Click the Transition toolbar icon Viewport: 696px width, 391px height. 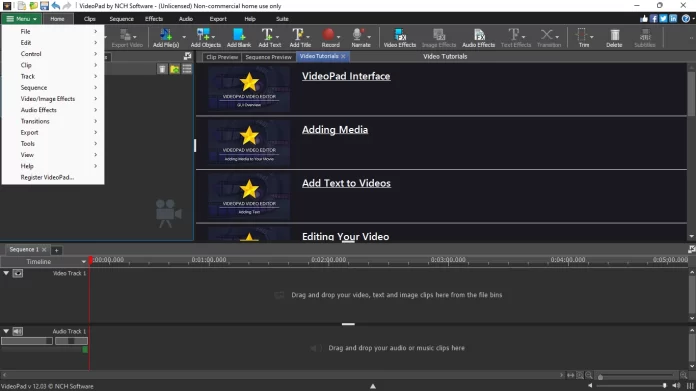click(x=549, y=38)
